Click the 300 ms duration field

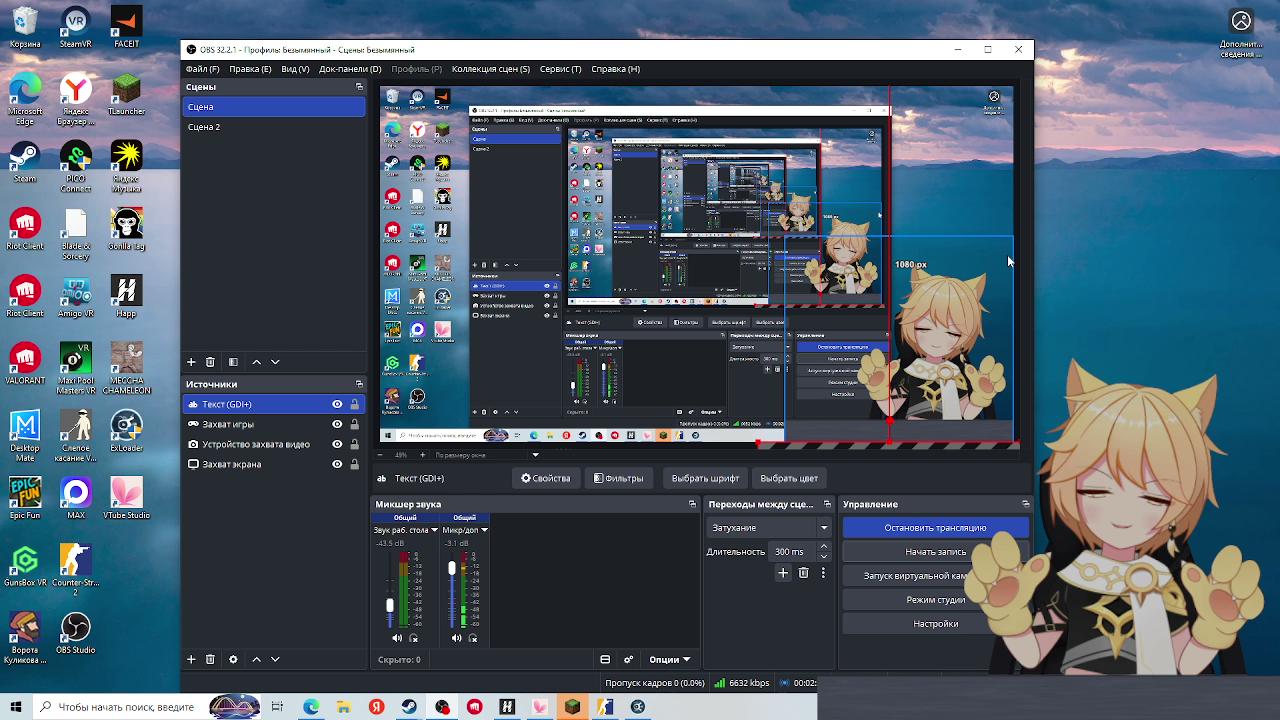pos(790,552)
